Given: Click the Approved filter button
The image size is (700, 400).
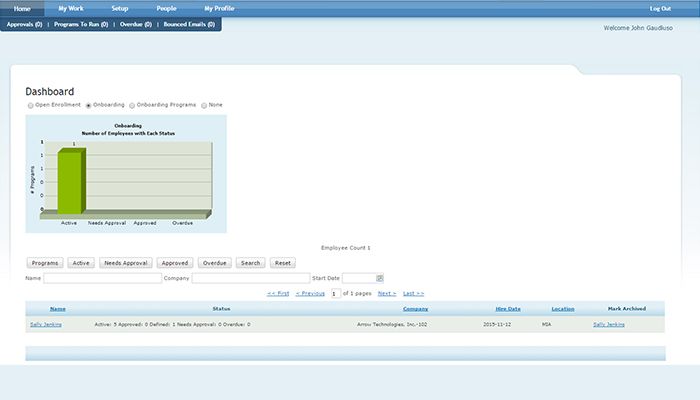Looking at the screenshot, I should (x=175, y=263).
